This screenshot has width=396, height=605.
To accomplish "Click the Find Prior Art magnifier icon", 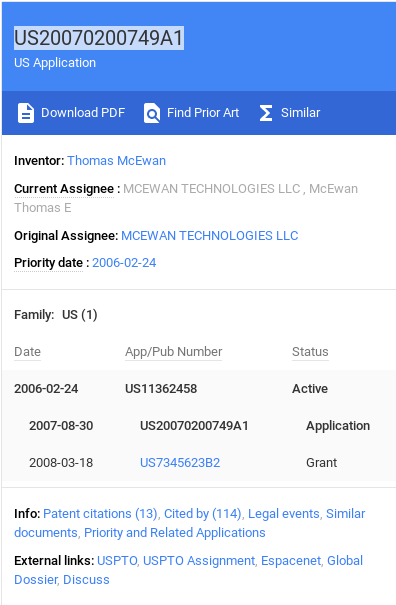I will tap(152, 113).
